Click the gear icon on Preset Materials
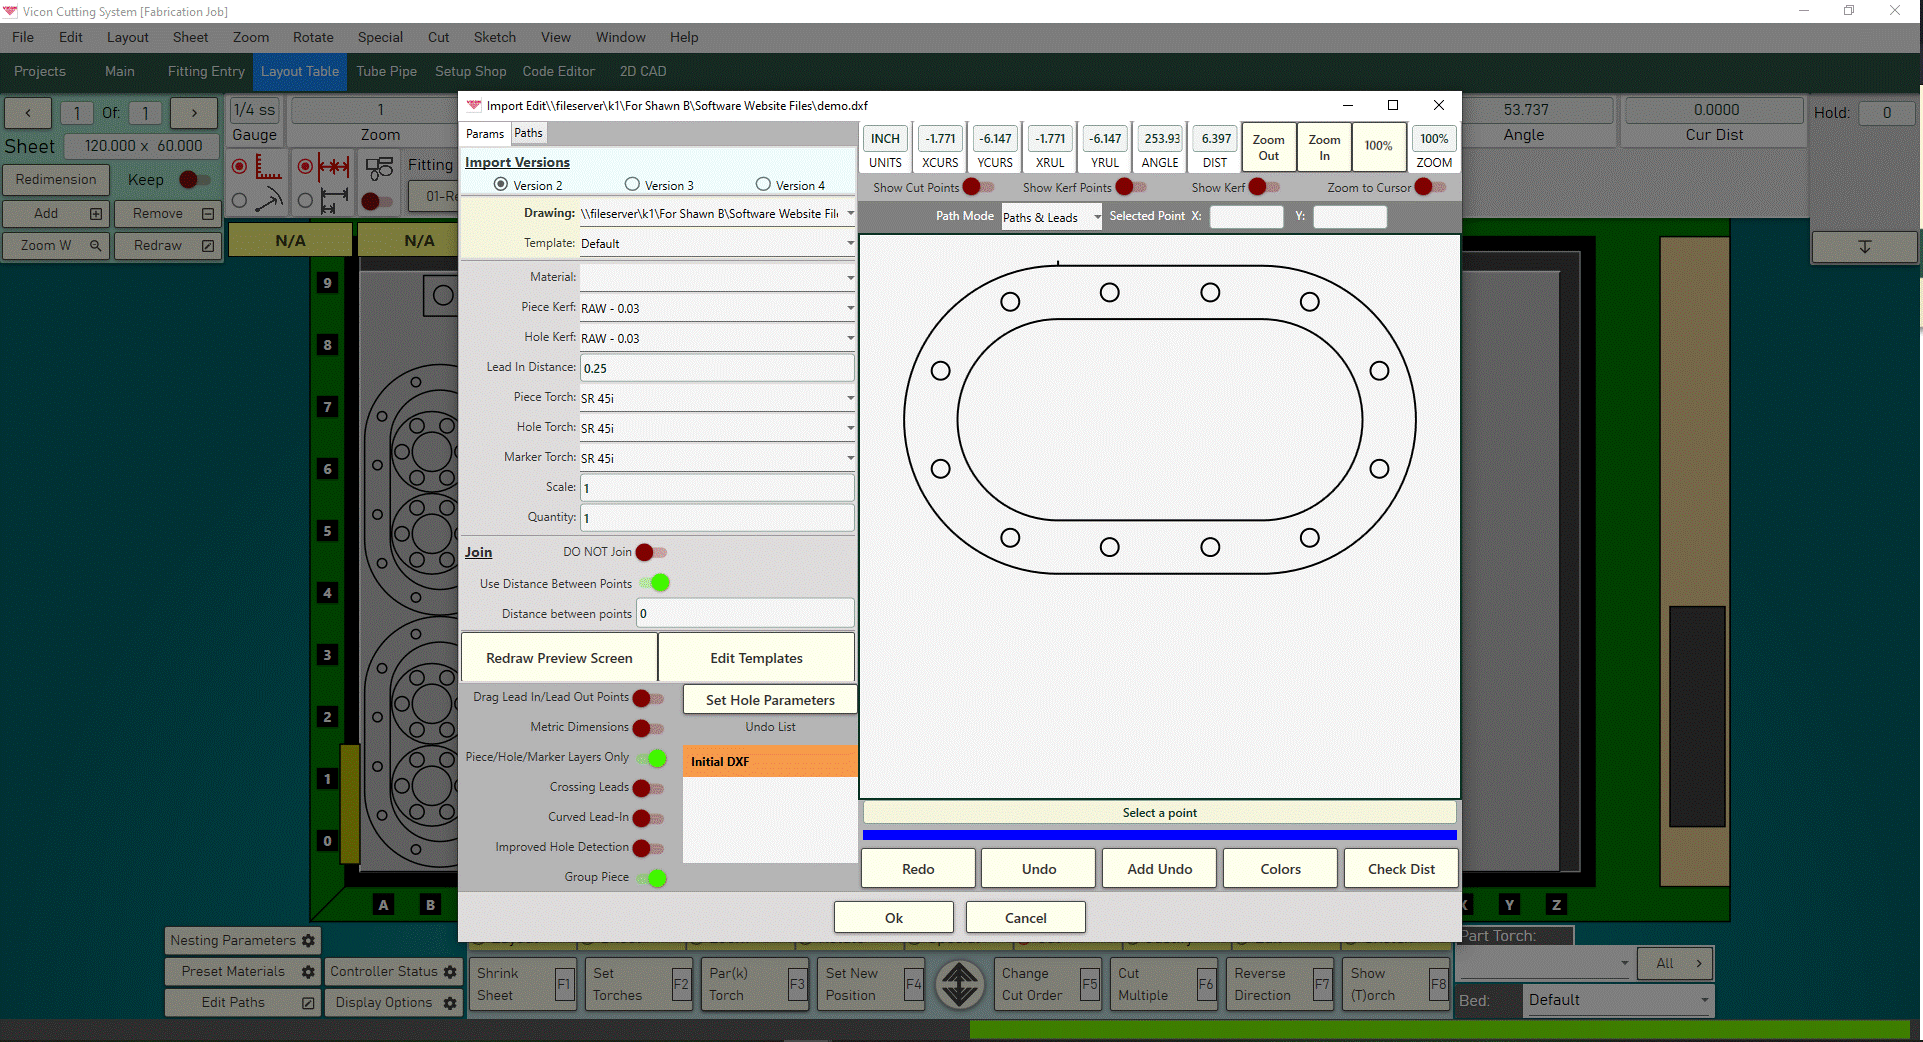The width and height of the screenshot is (1923, 1042). [x=307, y=971]
